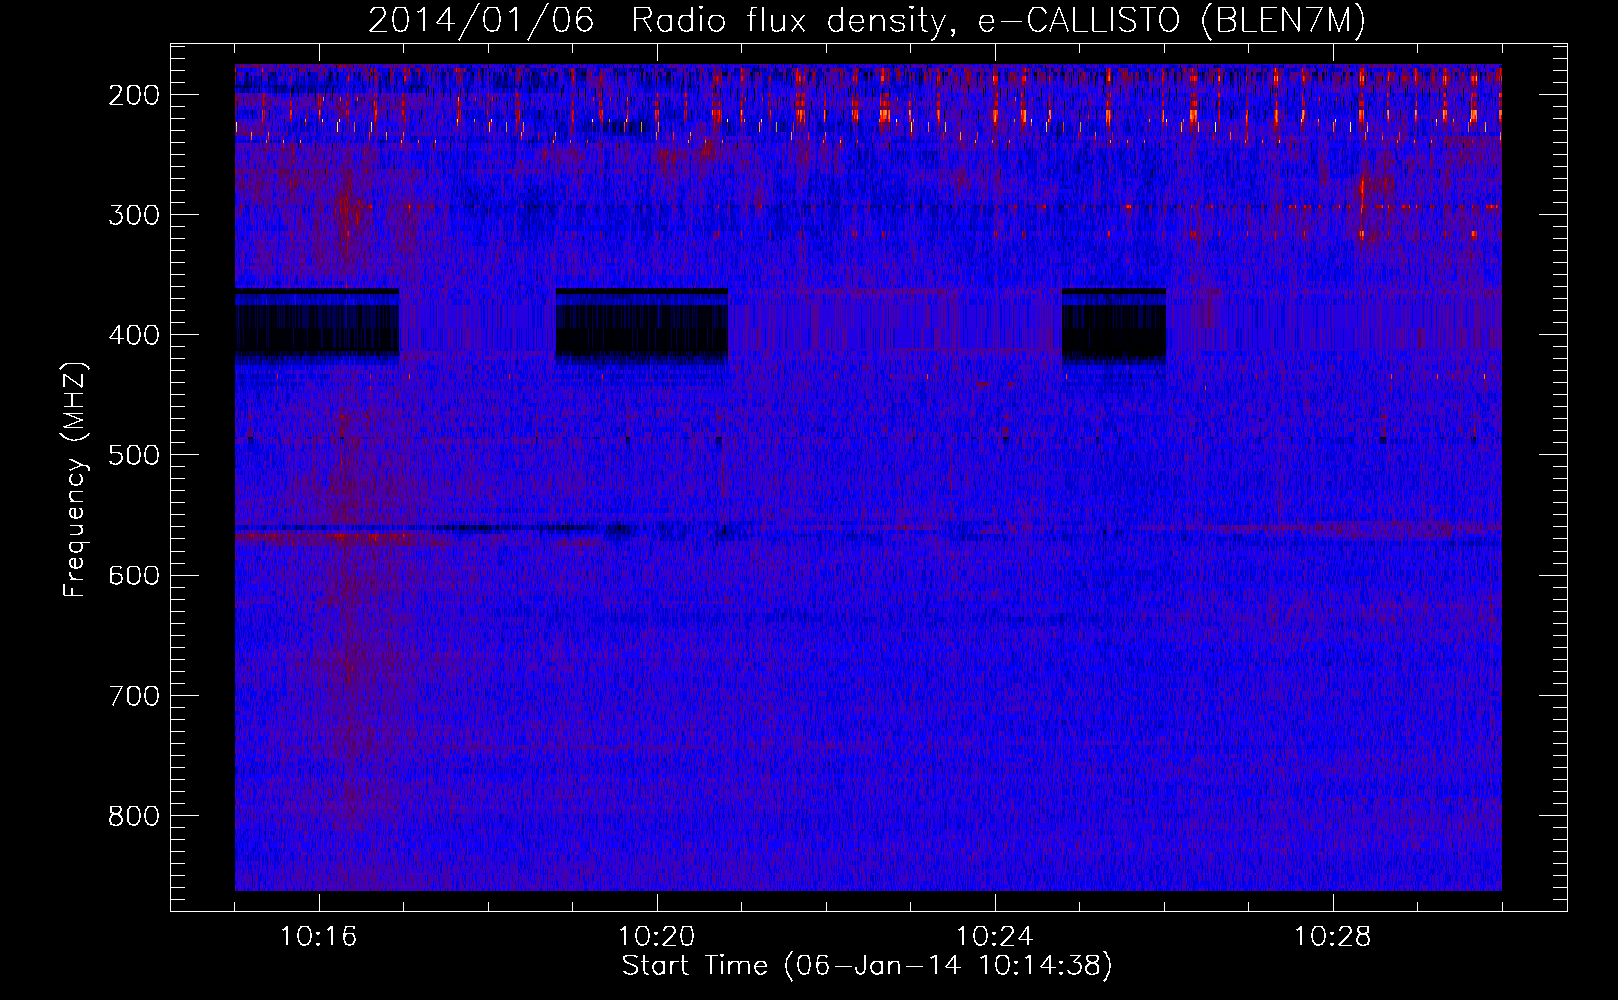Select the 800 frequency tick label
1618x1000 pixels.
coord(134,816)
